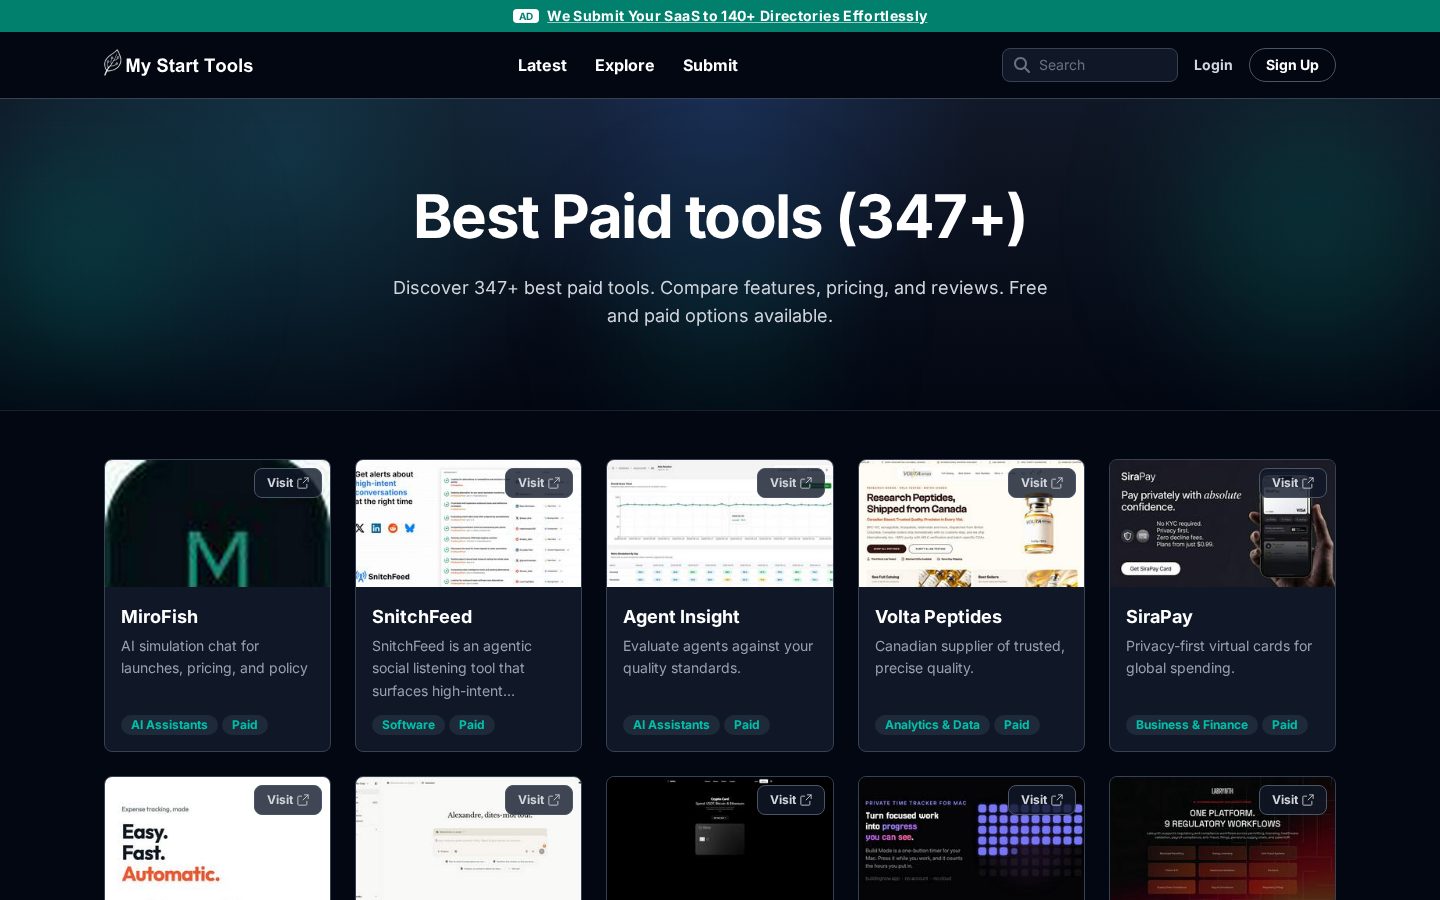
Task: Select Volta Peptides' Paid tag
Action: coord(1017,725)
